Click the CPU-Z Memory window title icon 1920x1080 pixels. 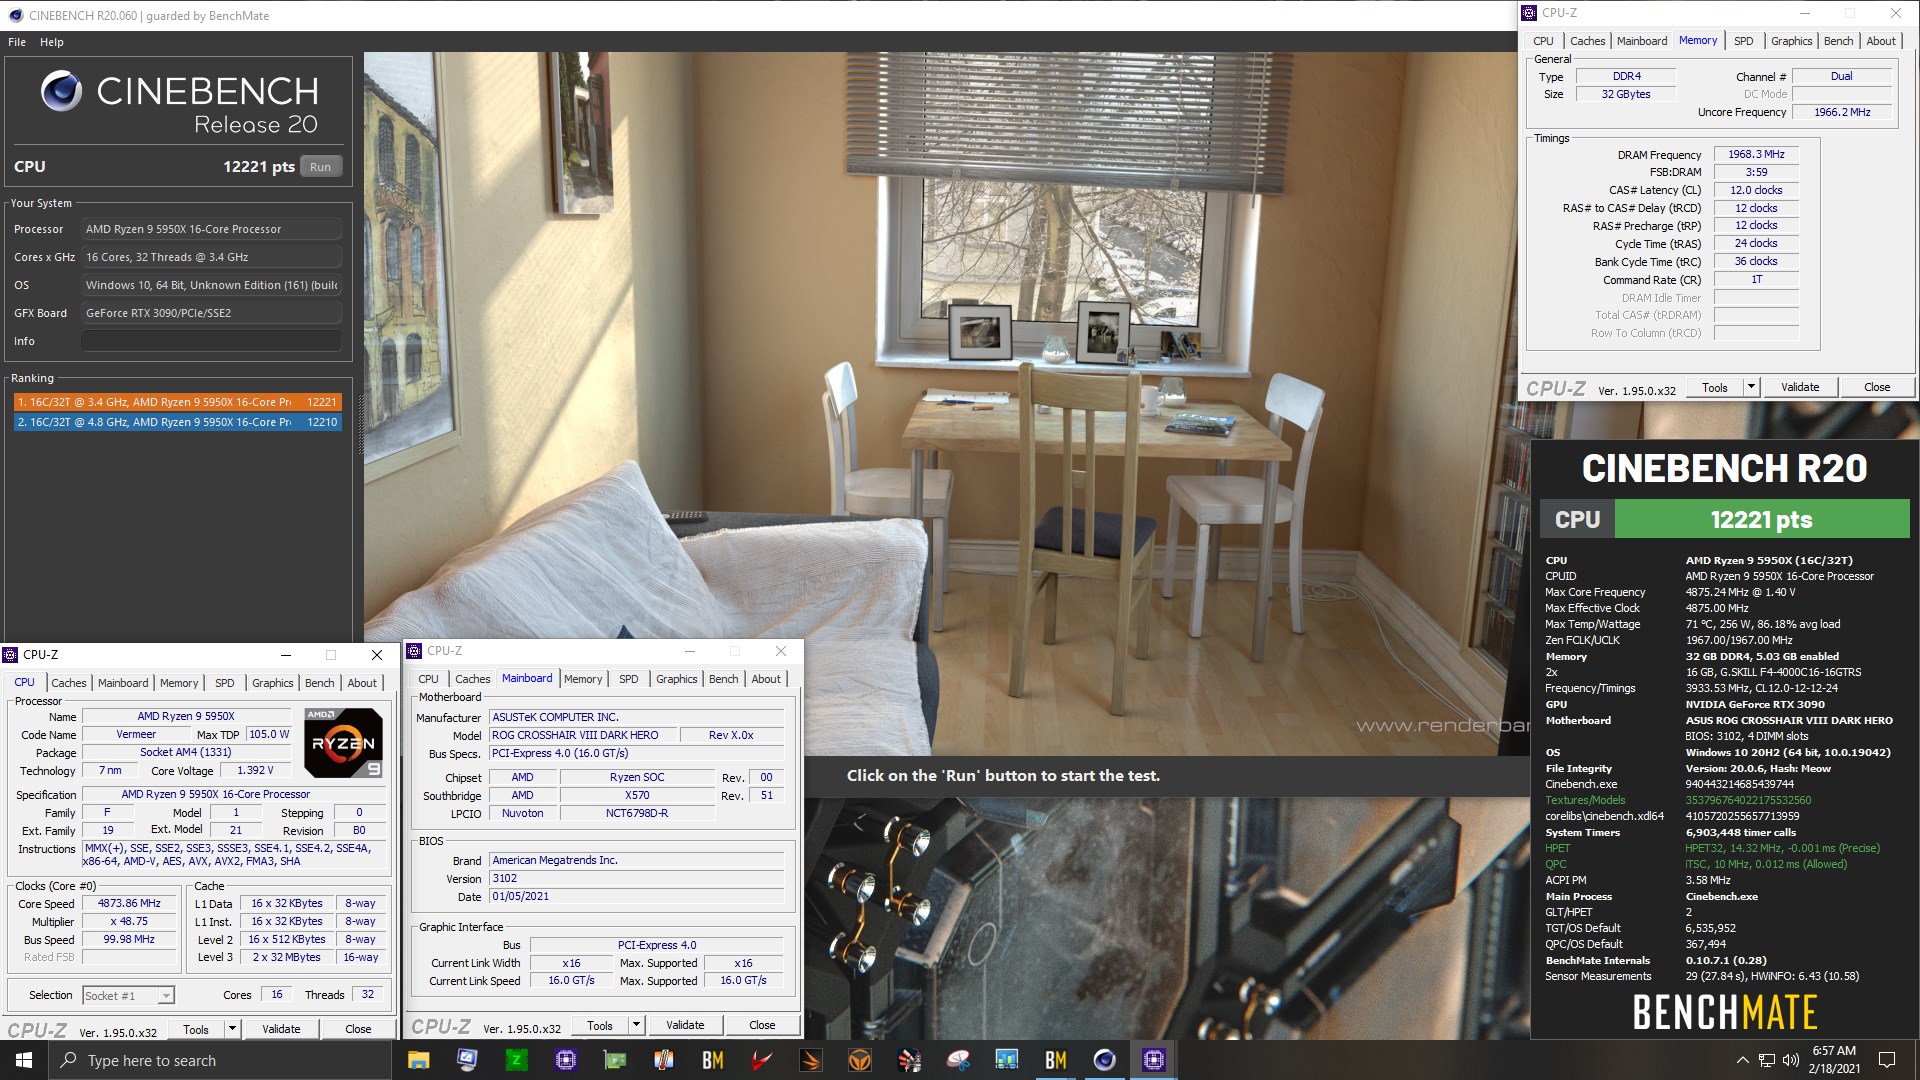click(1529, 13)
